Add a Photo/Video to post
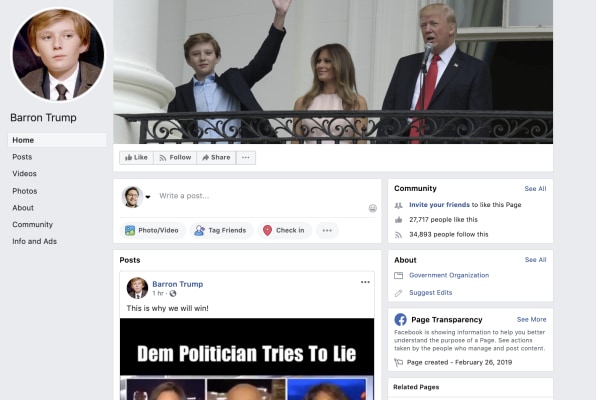This screenshot has height=400, width=596. (x=152, y=230)
